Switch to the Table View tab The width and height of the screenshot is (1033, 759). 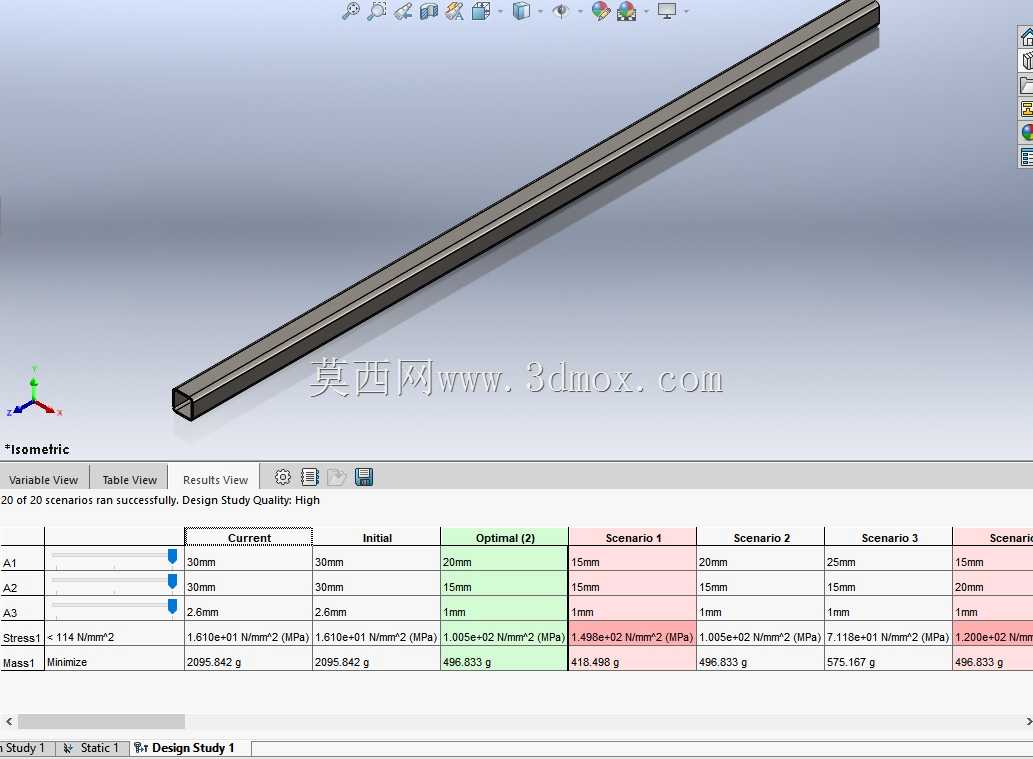tap(130, 480)
